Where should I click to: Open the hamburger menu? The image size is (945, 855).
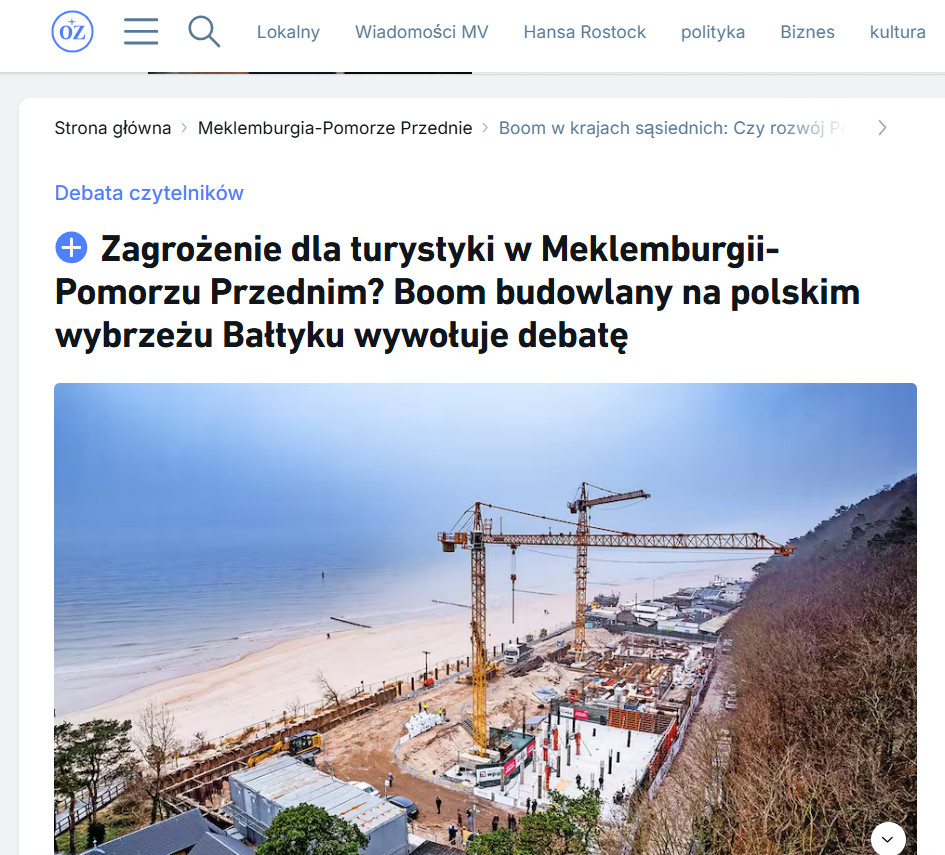tap(141, 31)
